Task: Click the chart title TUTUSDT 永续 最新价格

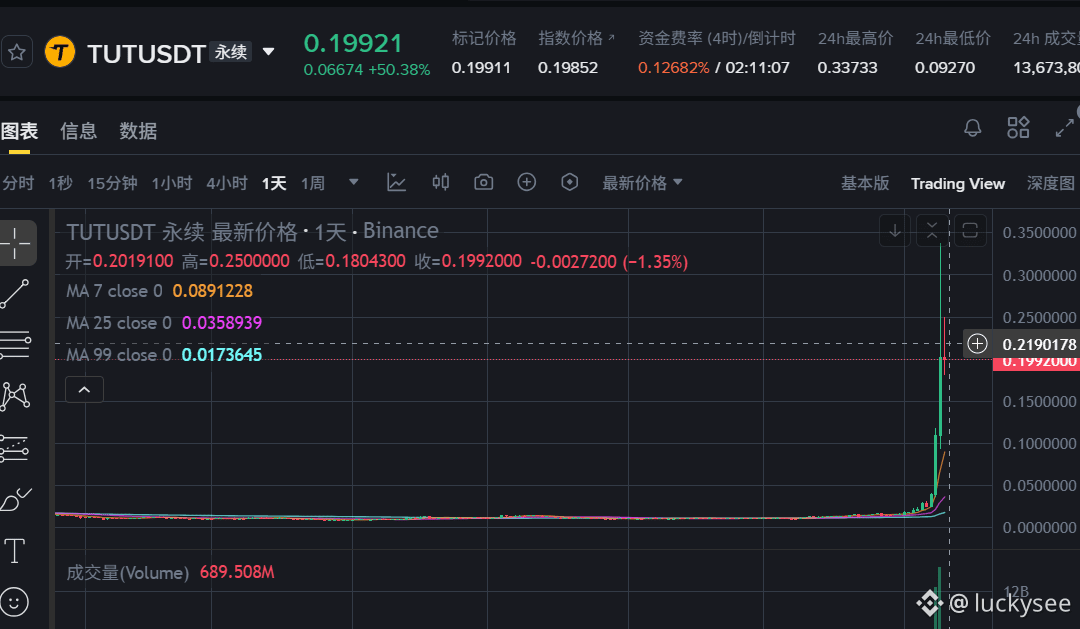Action: (x=182, y=231)
